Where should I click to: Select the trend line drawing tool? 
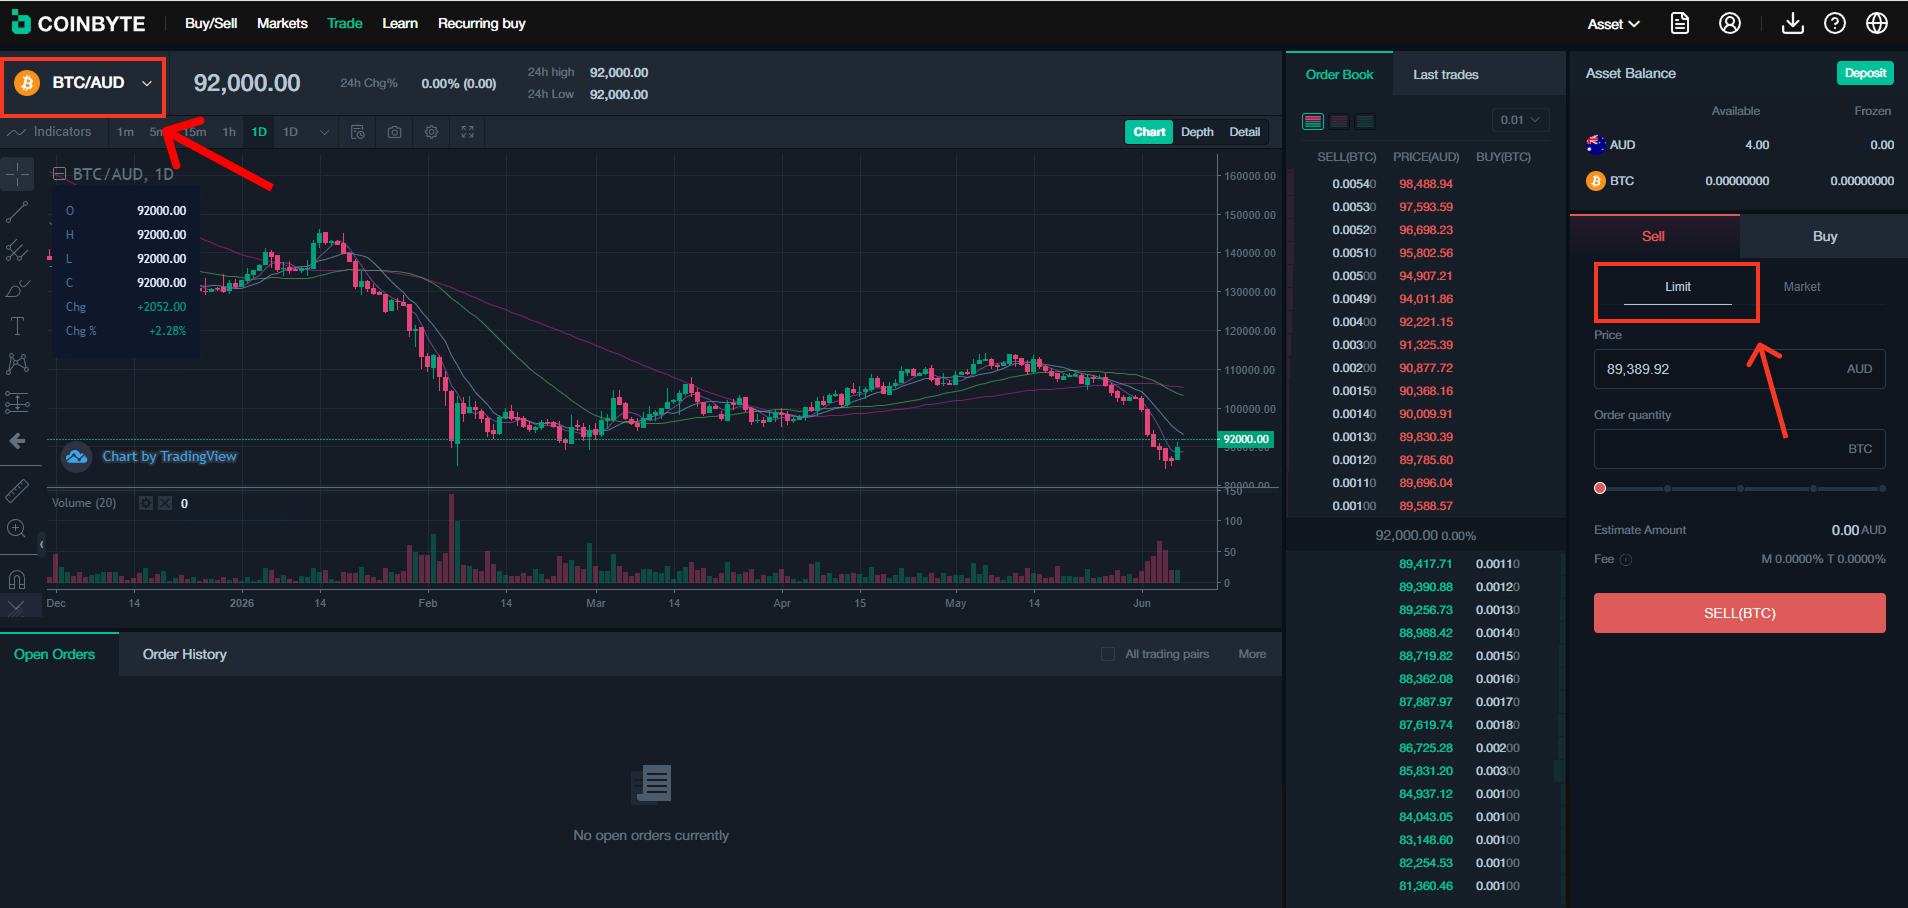click(x=17, y=212)
